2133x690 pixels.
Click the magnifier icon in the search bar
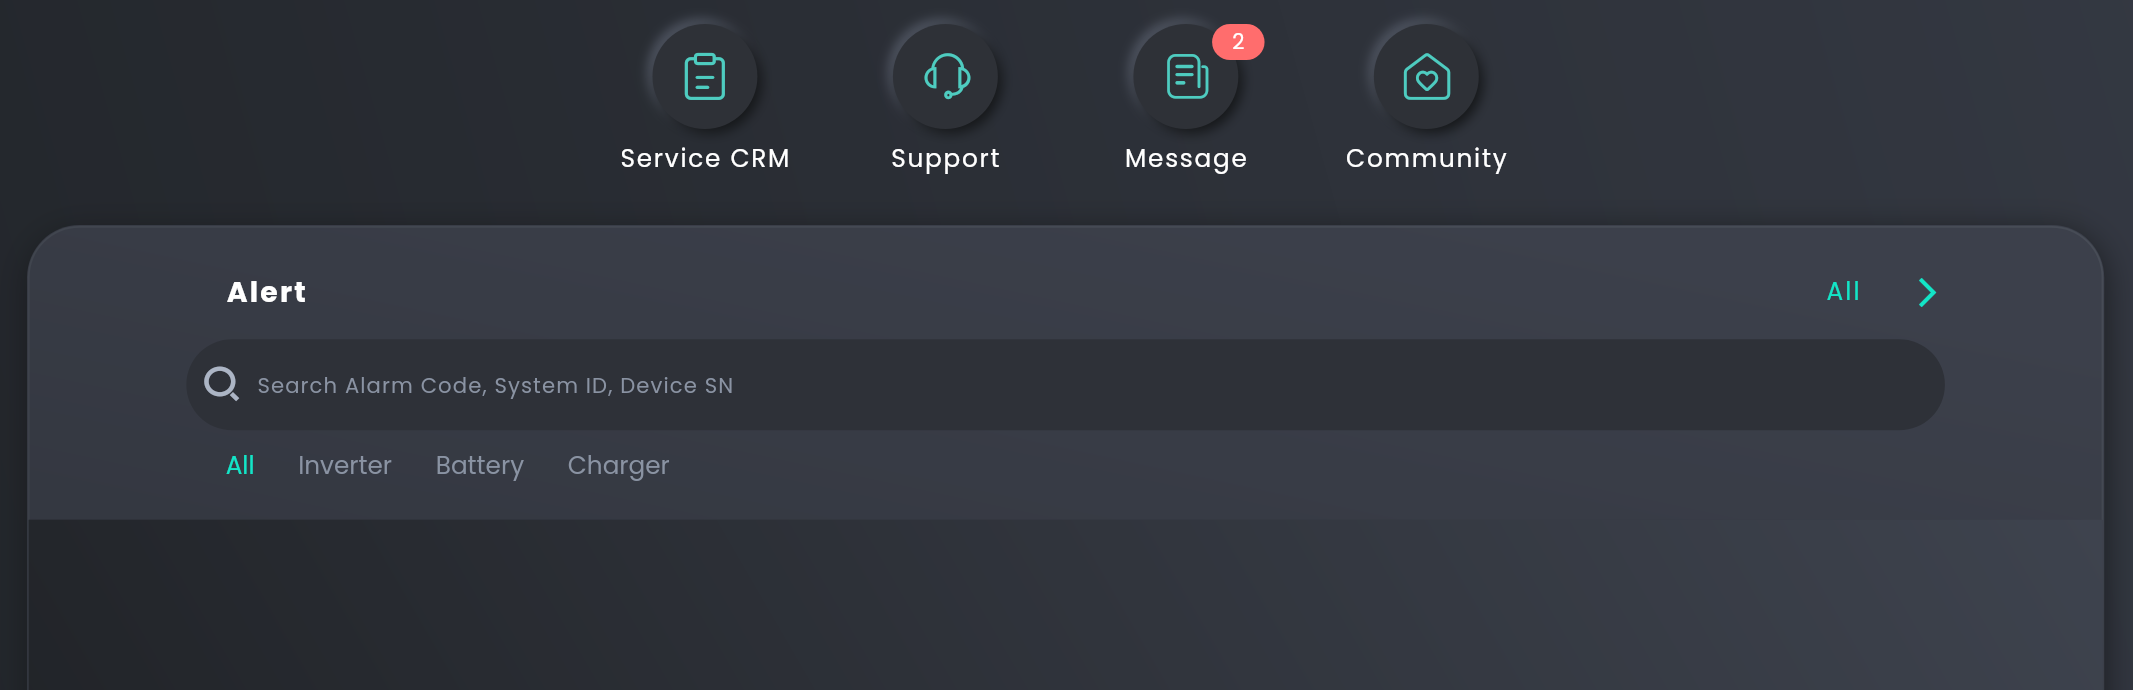tap(221, 384)
